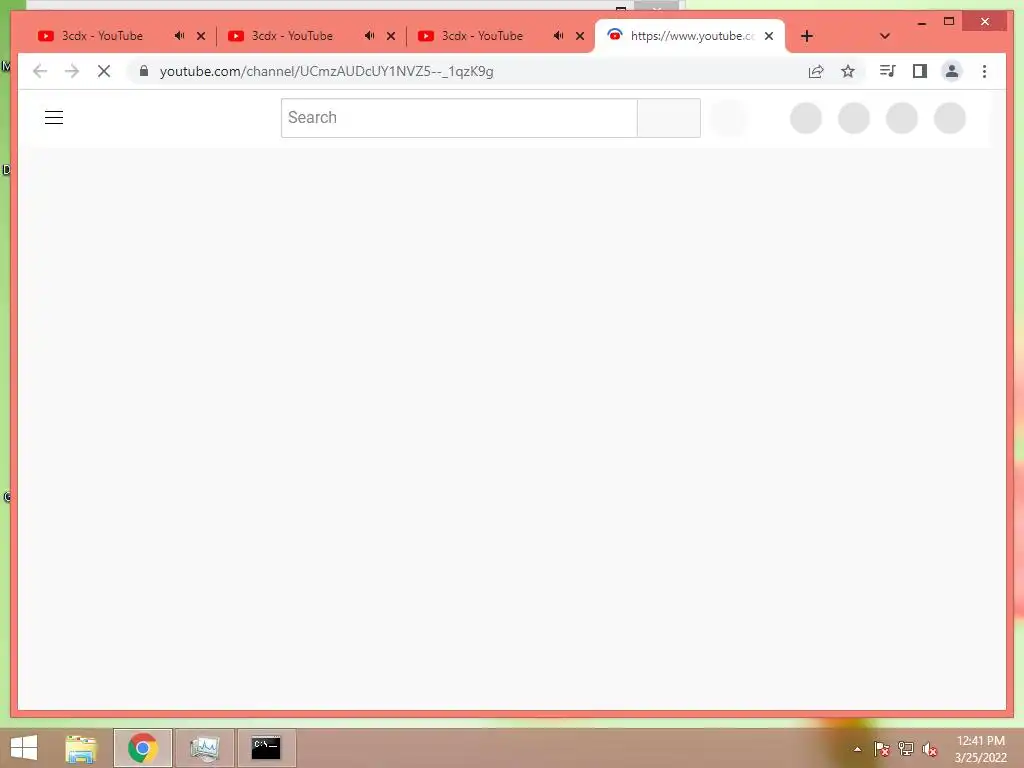
Task: Open a new tab with plus button
Action: pyautogui.click(x=807, y=36)
